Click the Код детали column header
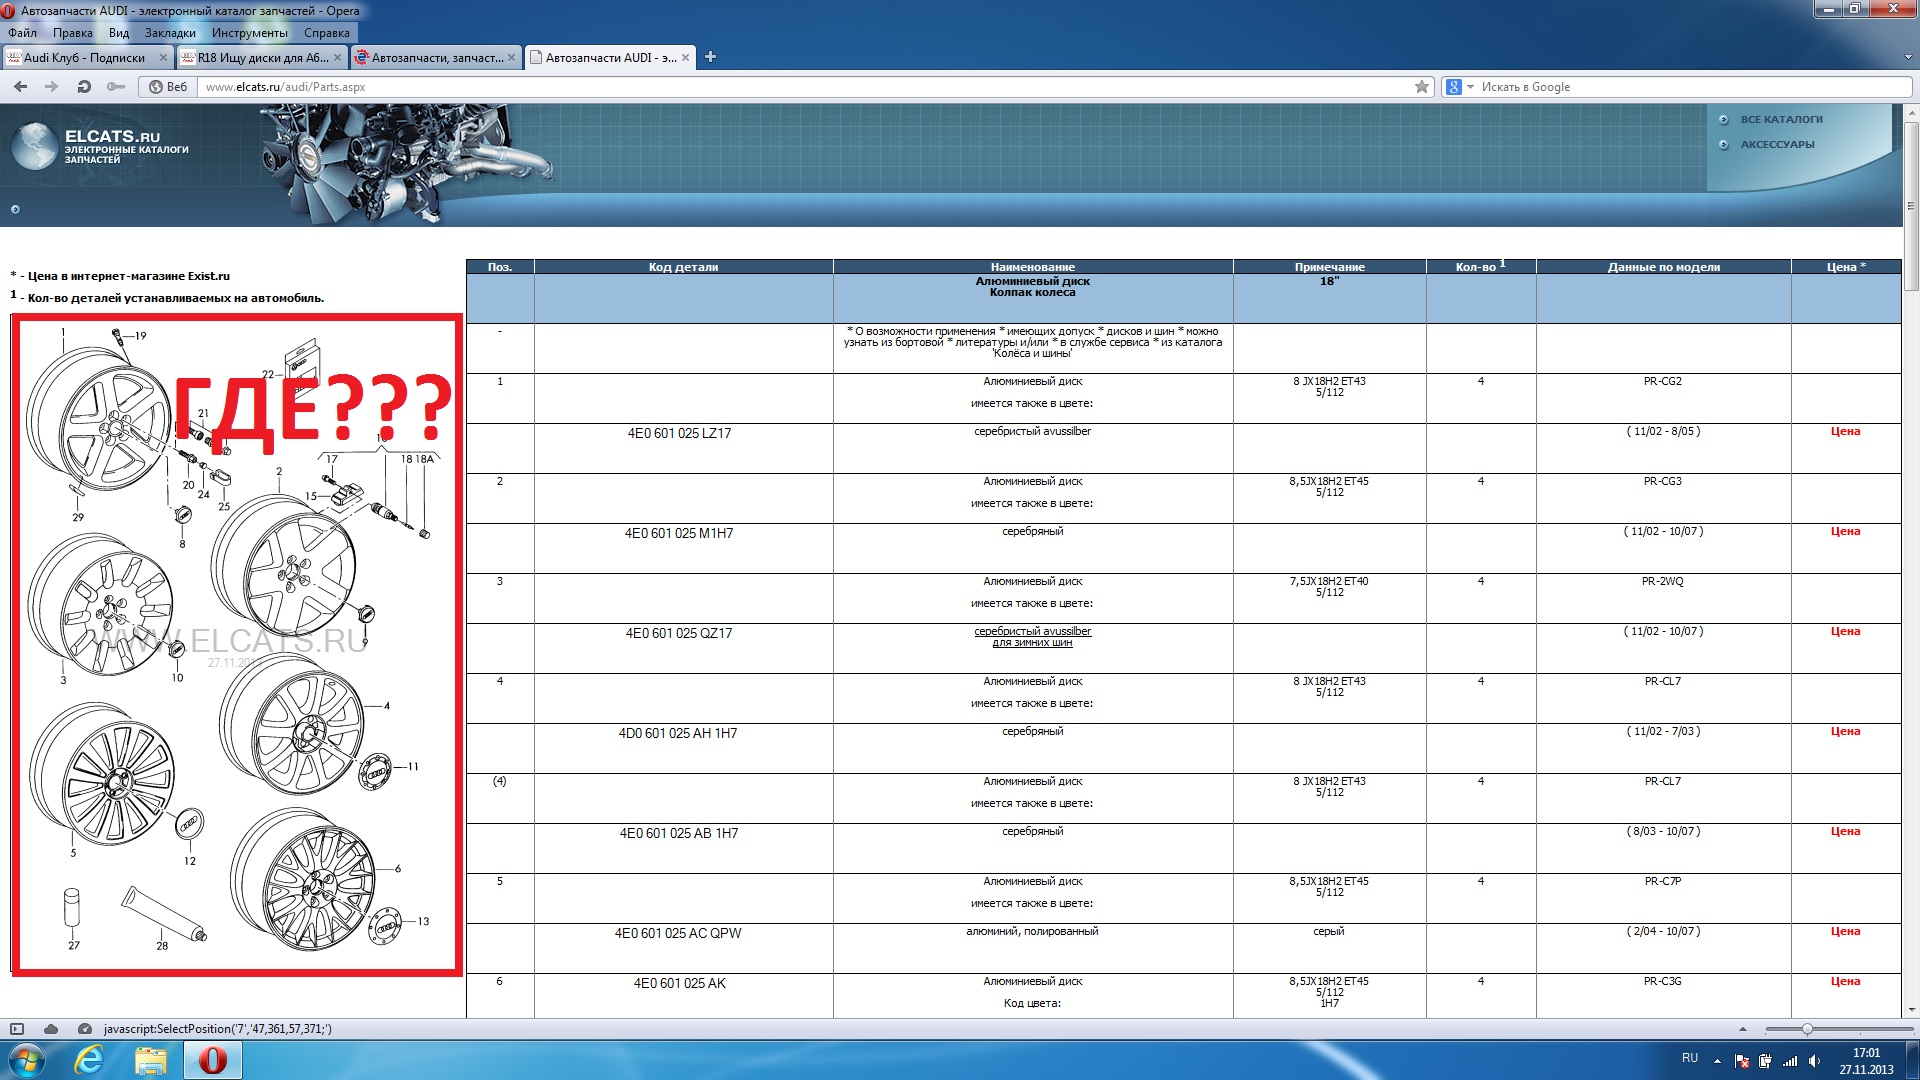The width and height of the screenshot is (1920, 1080). pyautogui.click(x=683, y=267)
